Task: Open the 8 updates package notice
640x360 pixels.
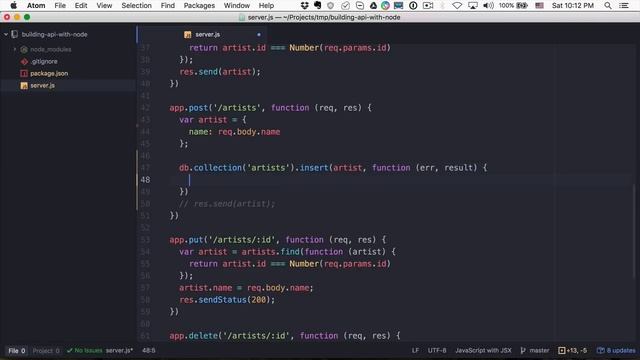Action: pos(616,351)
